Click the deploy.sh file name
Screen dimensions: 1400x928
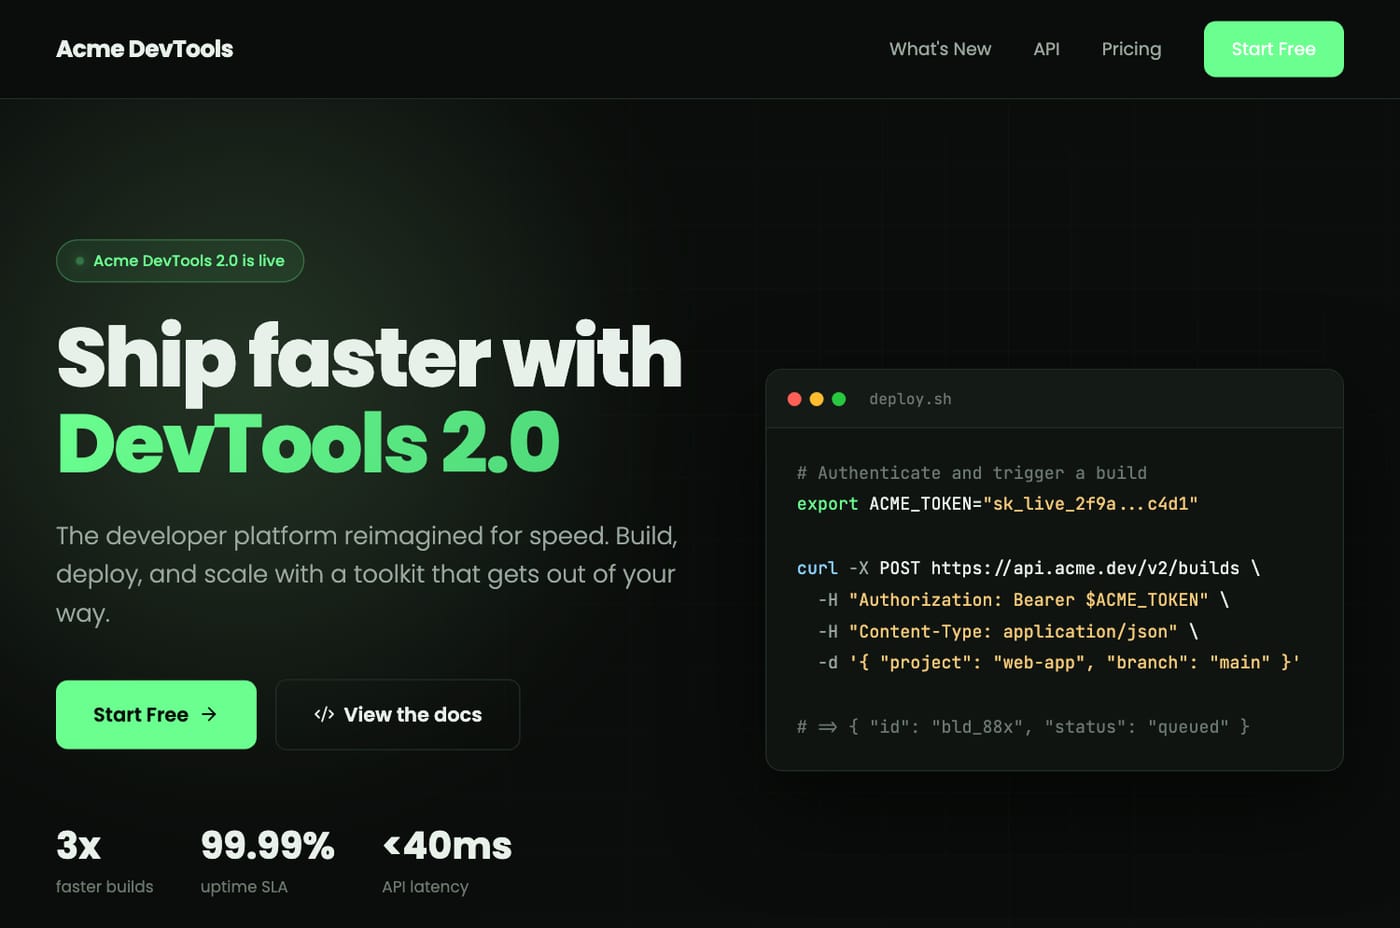point(910,399)
